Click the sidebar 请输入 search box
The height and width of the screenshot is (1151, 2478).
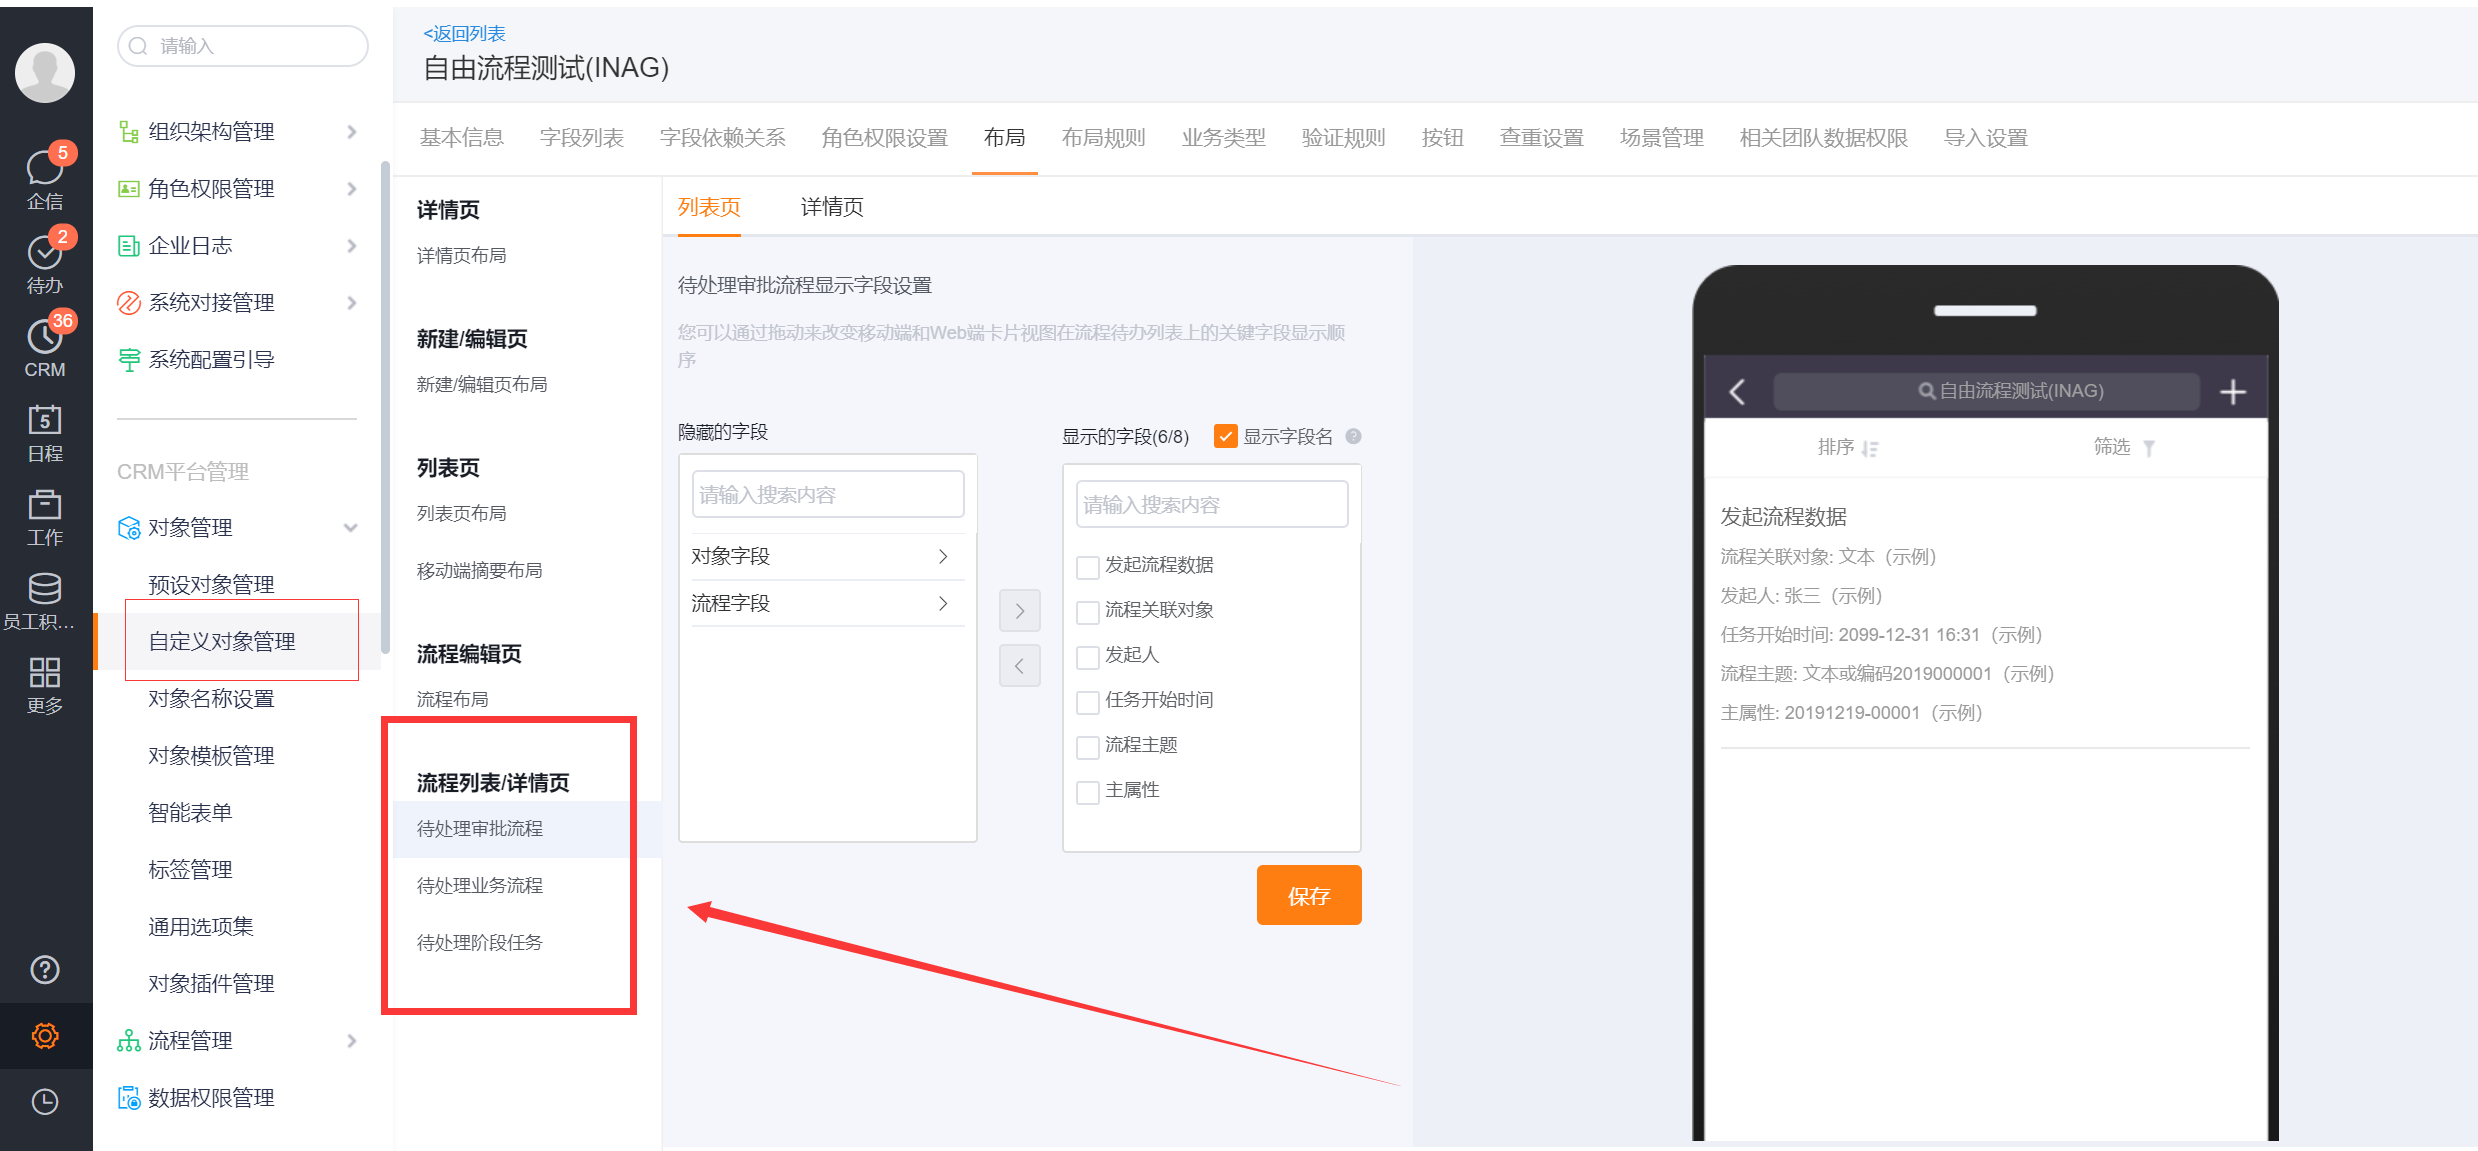coord(243,46)
